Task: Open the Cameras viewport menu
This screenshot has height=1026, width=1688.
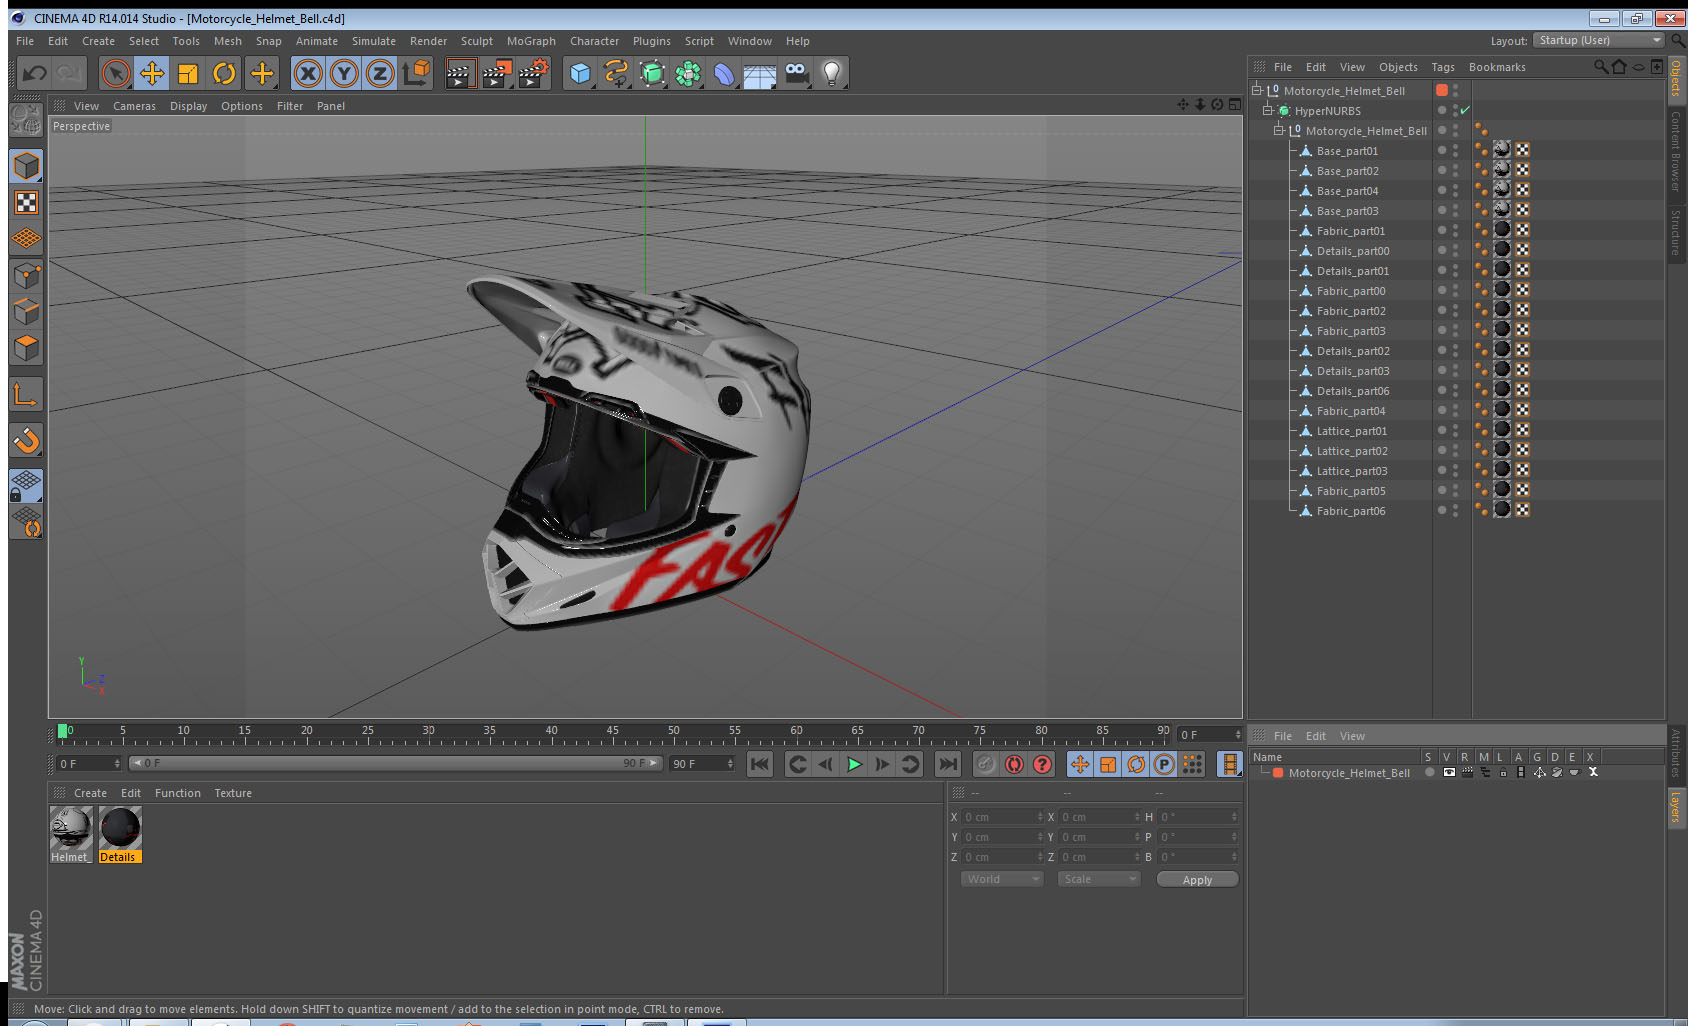Action: (x=134, y=106)
